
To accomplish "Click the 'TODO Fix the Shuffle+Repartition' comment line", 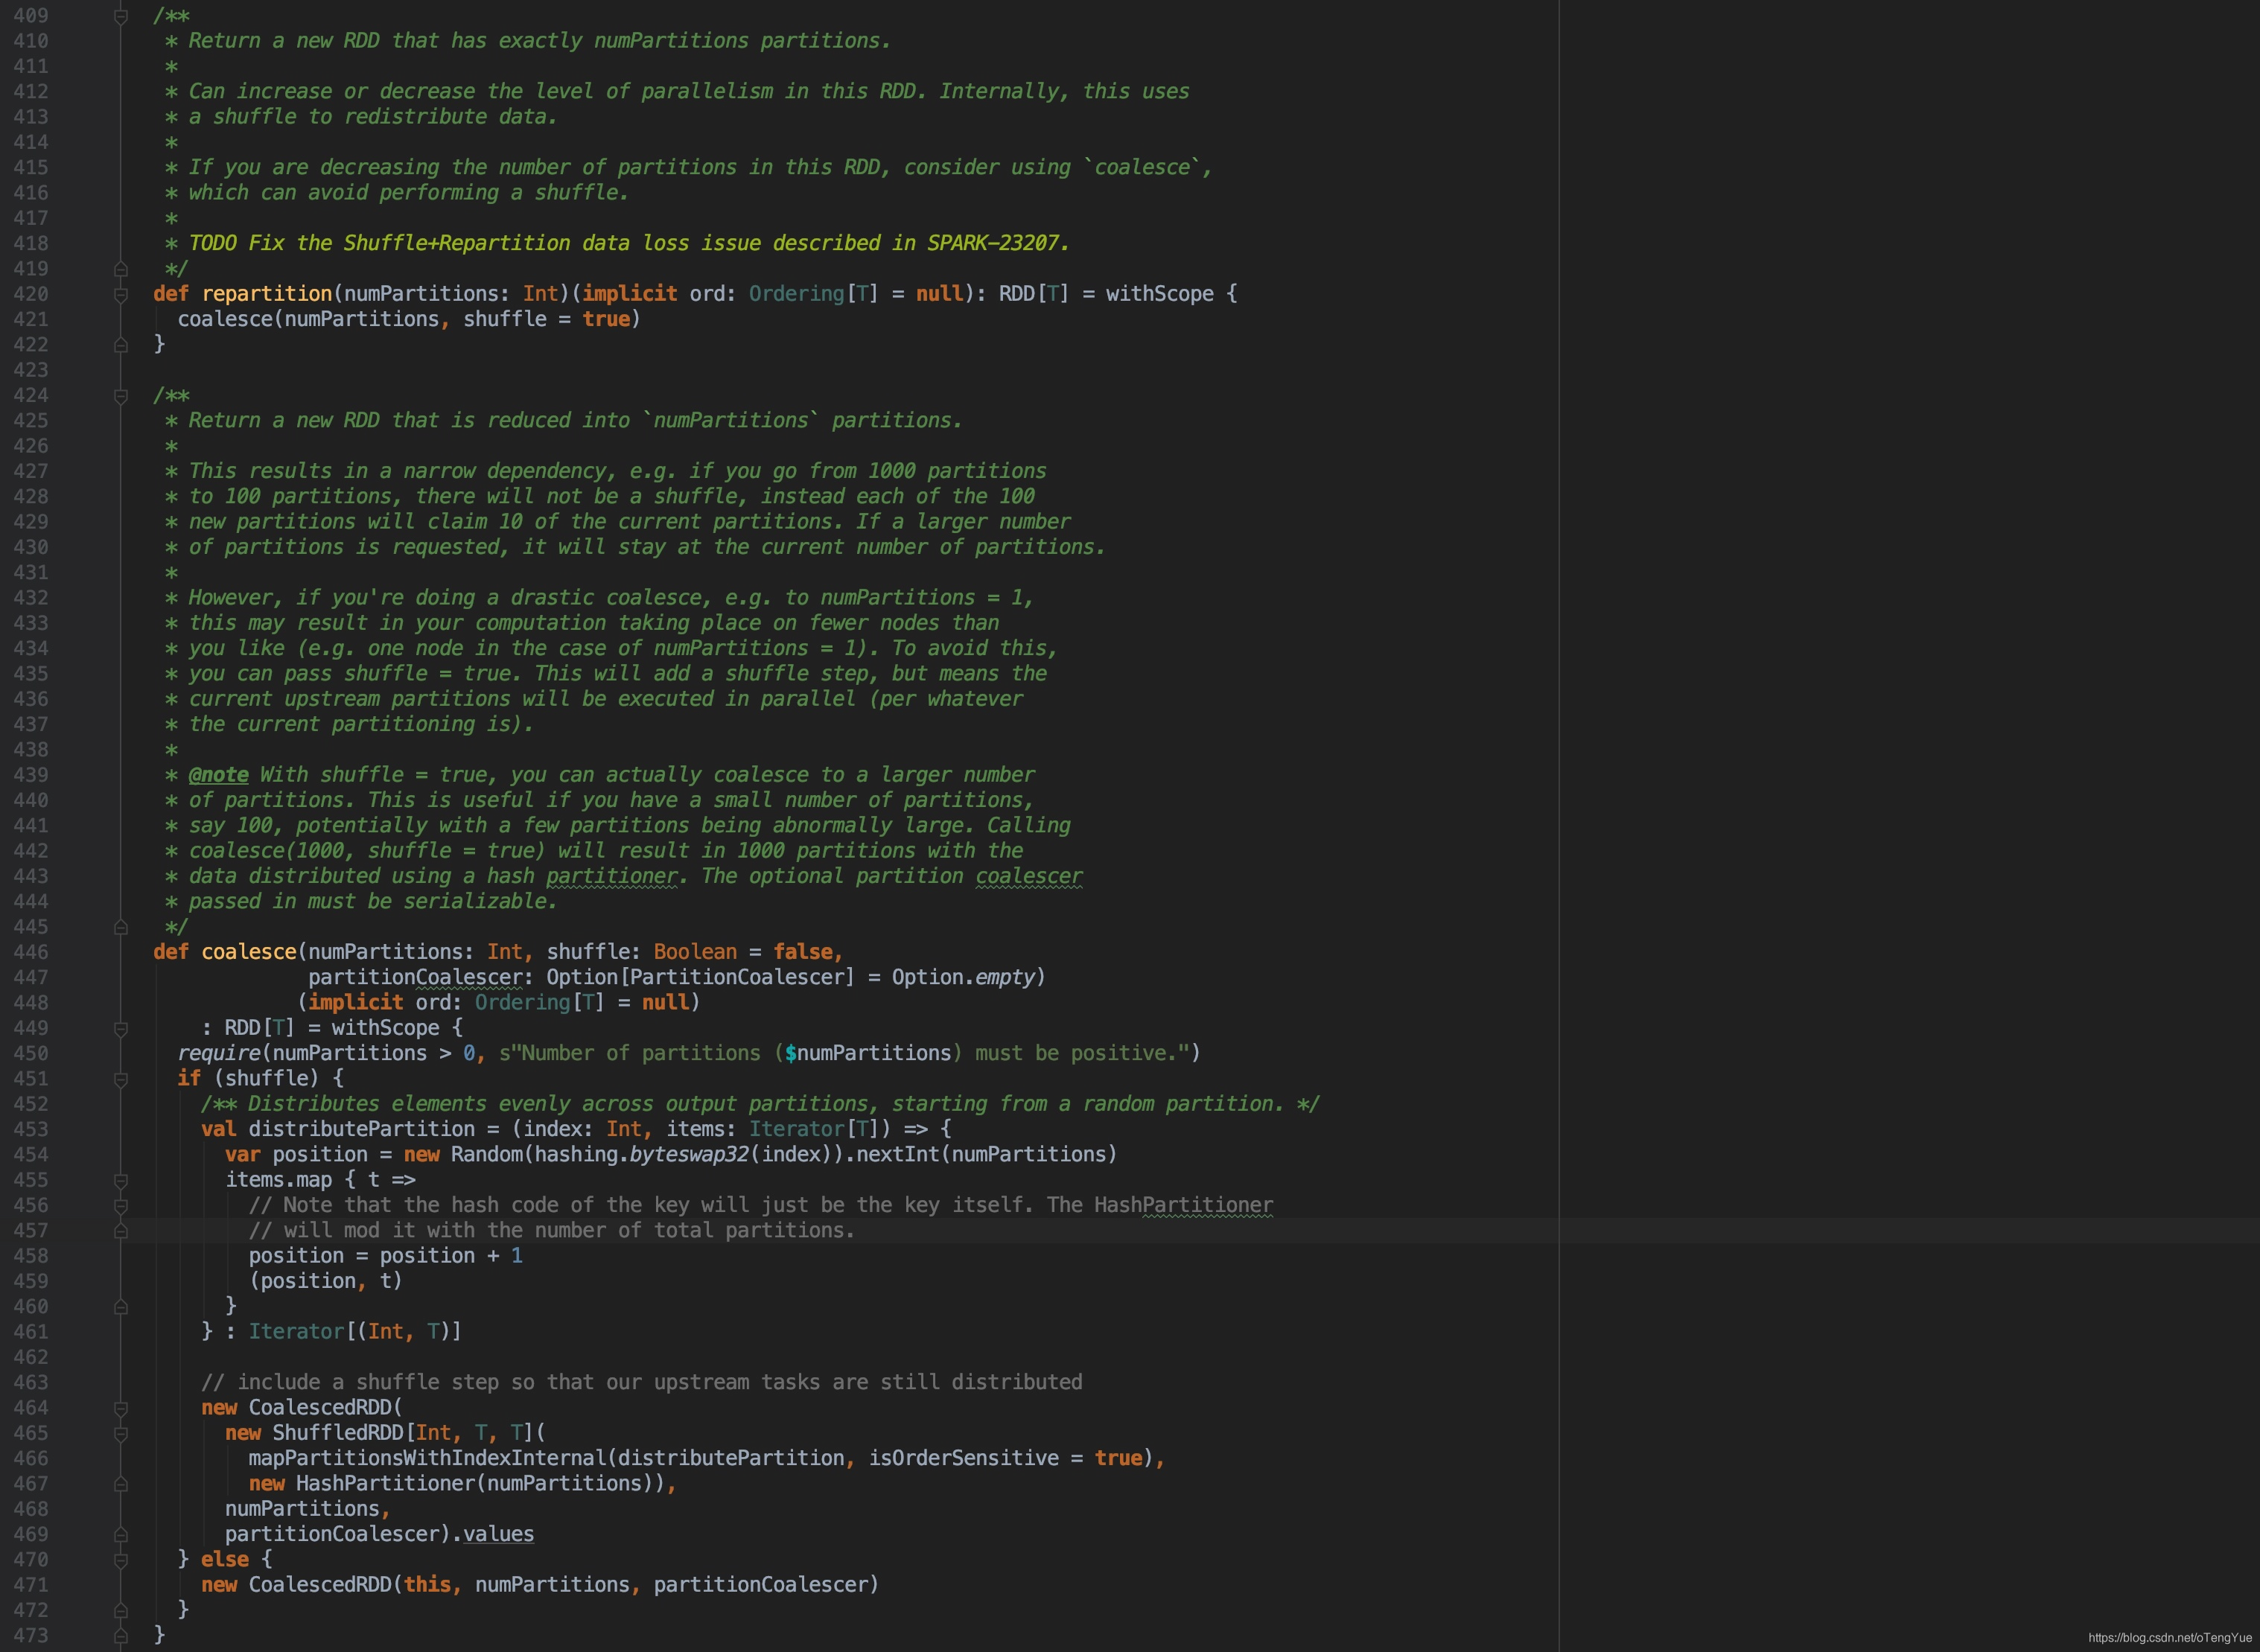I will pyautogui.click(x=629, y=243).
